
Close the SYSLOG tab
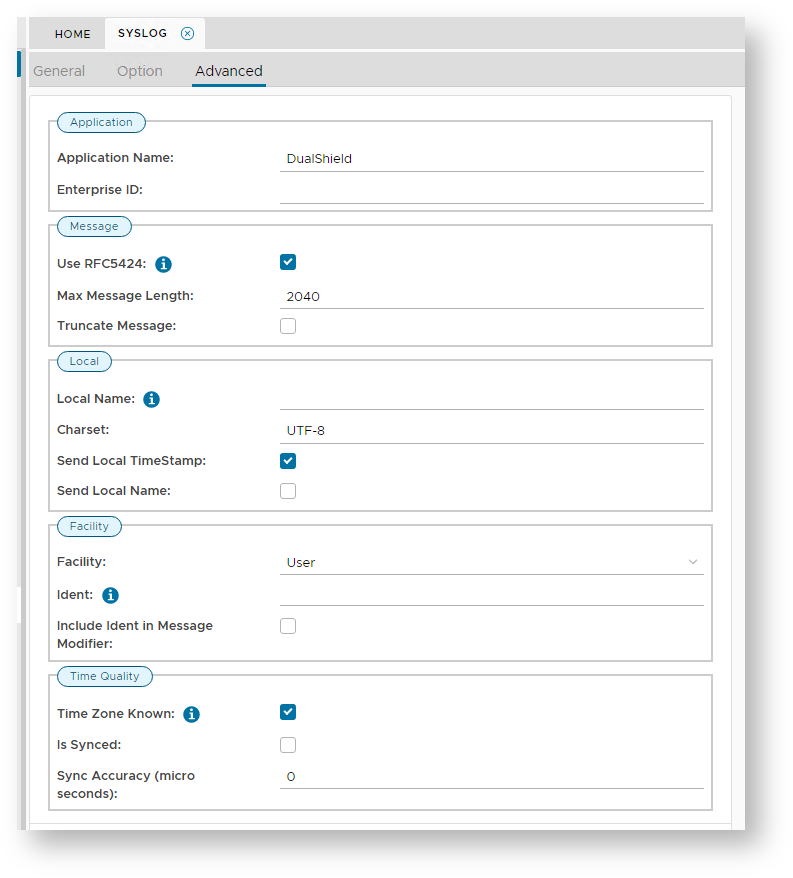187,33
